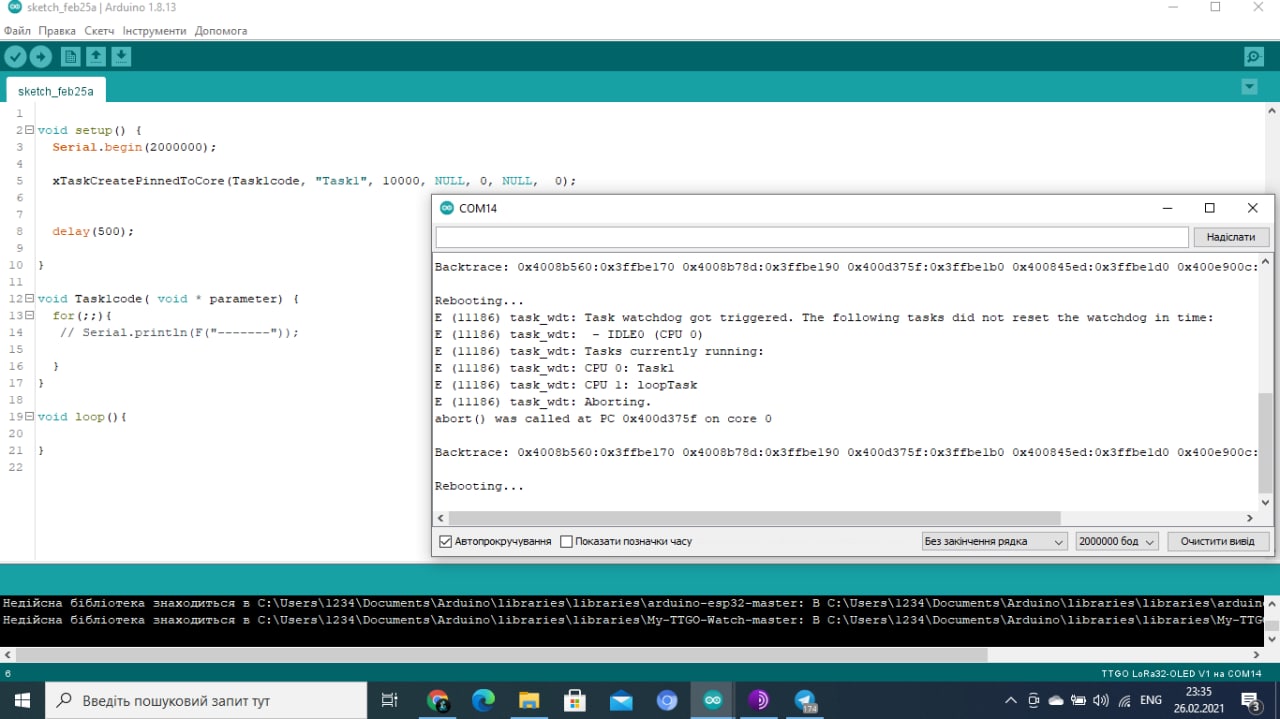Collapse the for loop fold marker
Image resolution: width=1280 pixels, height=719 pixels.
29,315
